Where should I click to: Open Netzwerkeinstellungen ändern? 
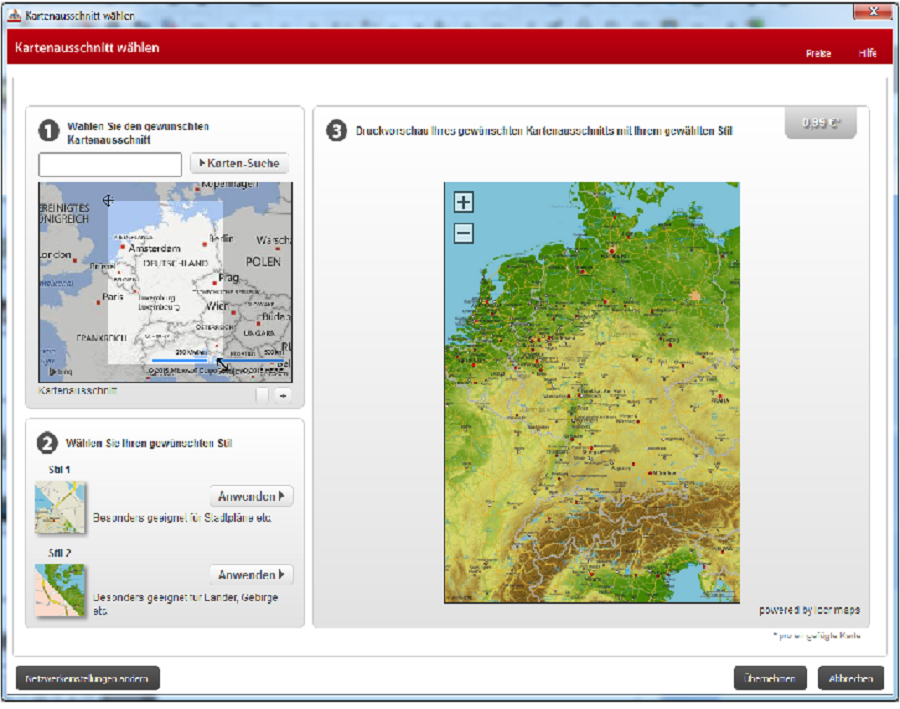coord(88,679)
